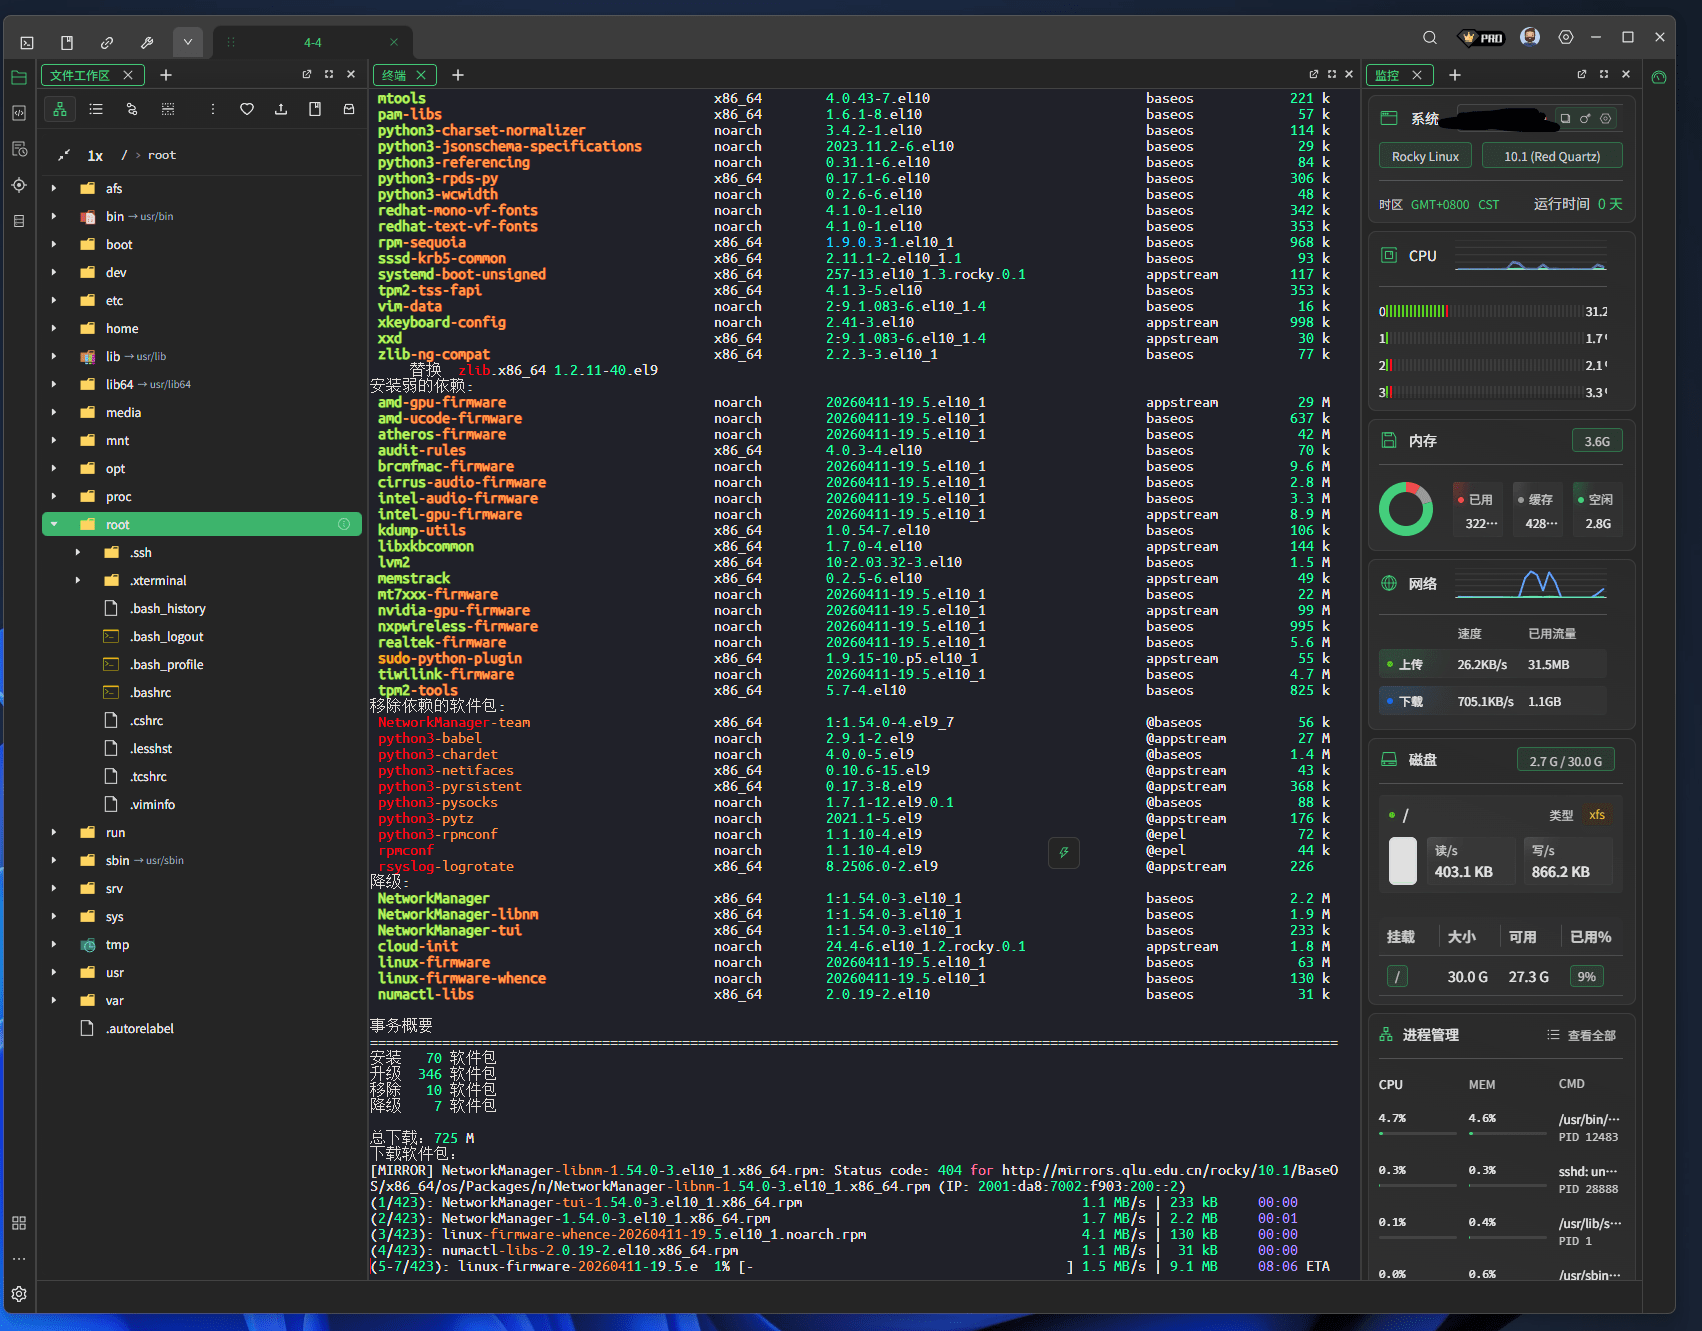Click the root breadcrumb path segment
1702x1331 pixels.
click(161, 155)
